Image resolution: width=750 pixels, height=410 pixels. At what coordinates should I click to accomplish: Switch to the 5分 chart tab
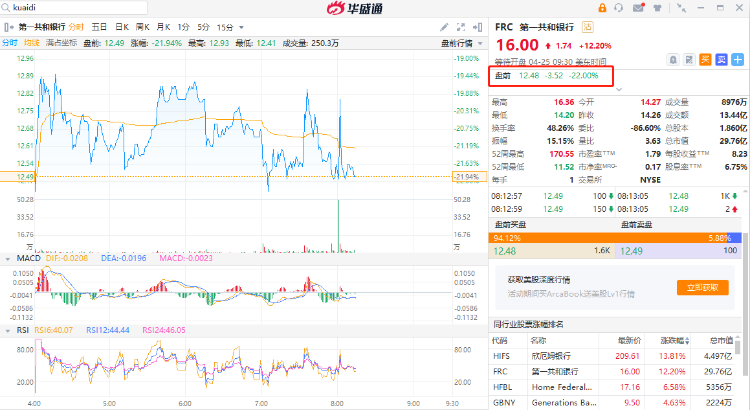coord(203,27)
